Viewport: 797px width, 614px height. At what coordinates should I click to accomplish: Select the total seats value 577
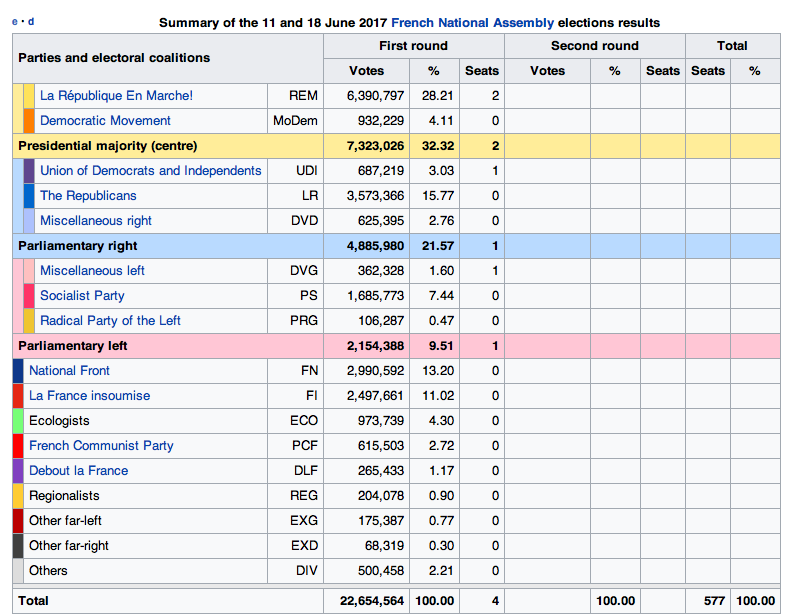click(x=714, y=601)
